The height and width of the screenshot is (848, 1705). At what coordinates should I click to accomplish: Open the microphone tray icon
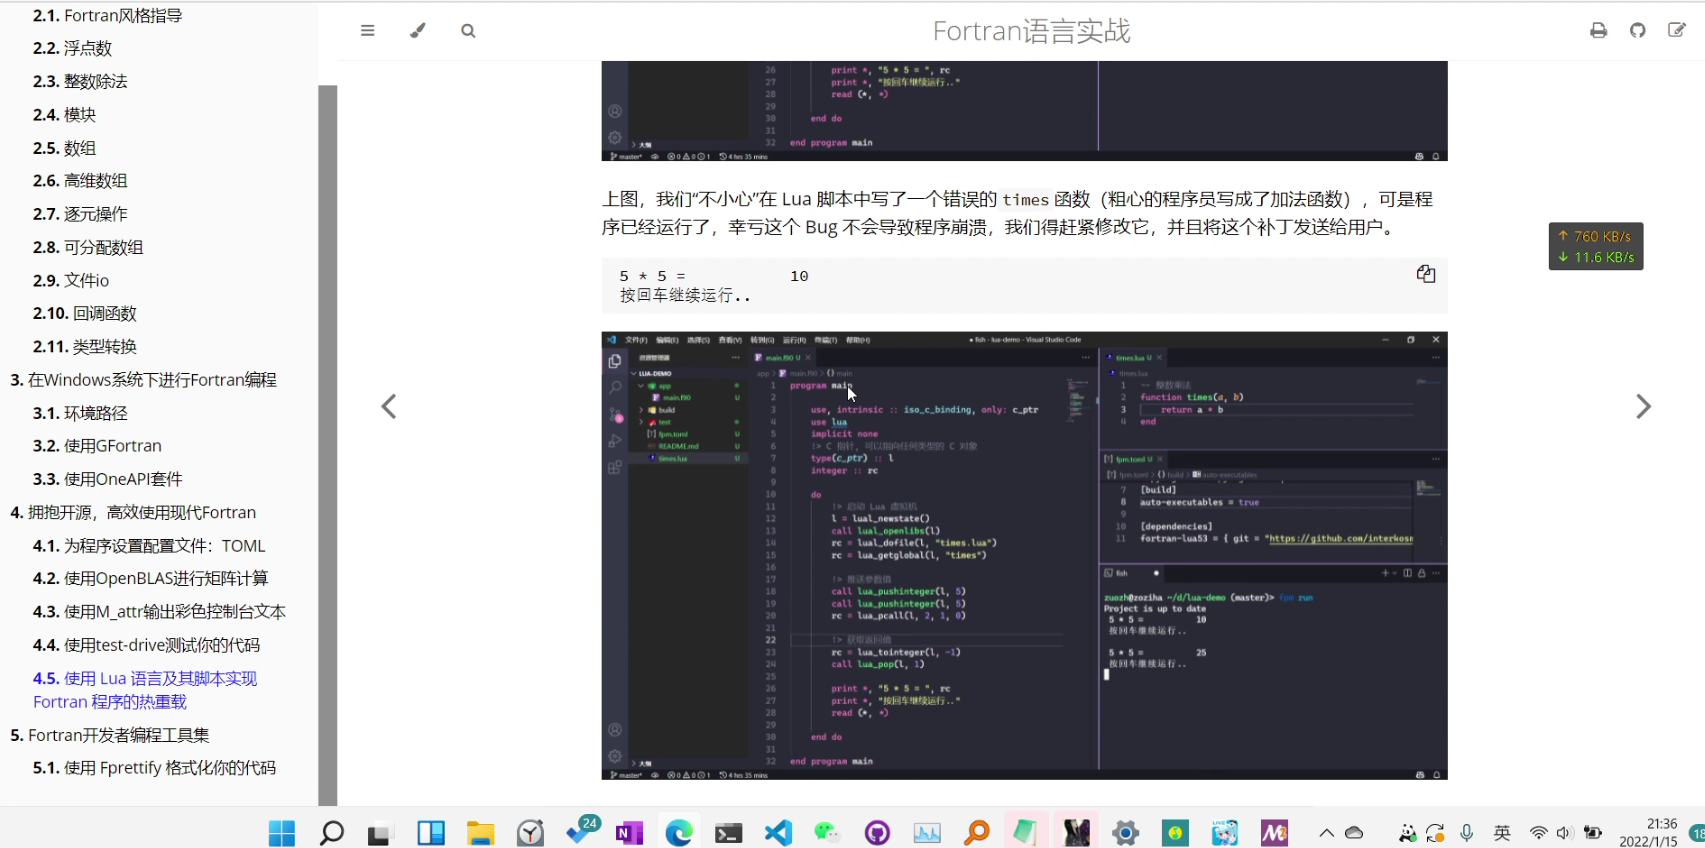(1467, 833)
